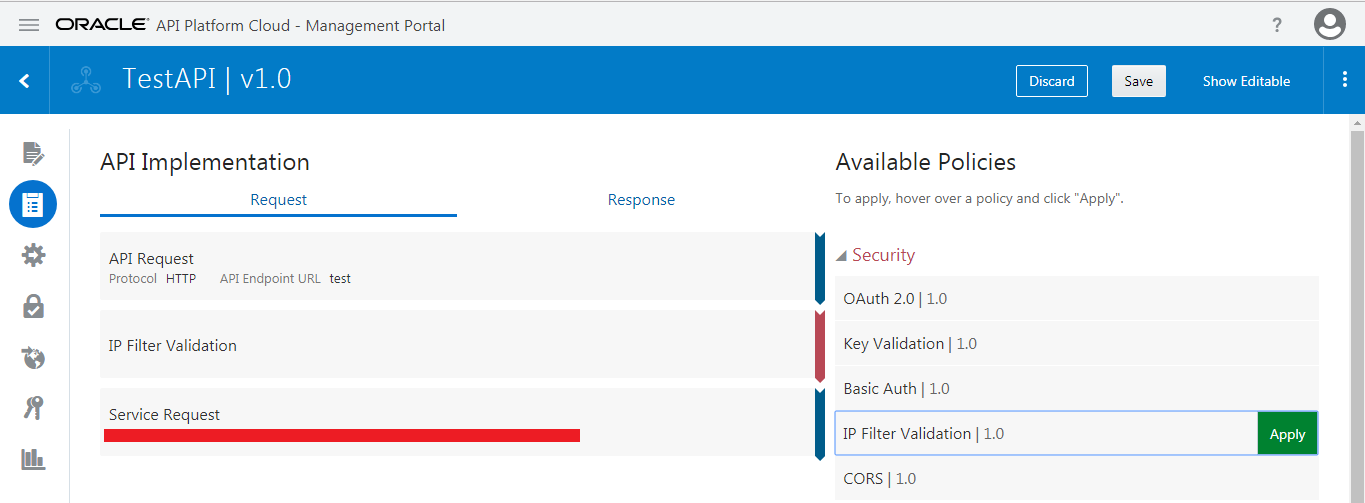1365x503 pixels.
Task: Open the help question mark
Action: coord(1277,25)
